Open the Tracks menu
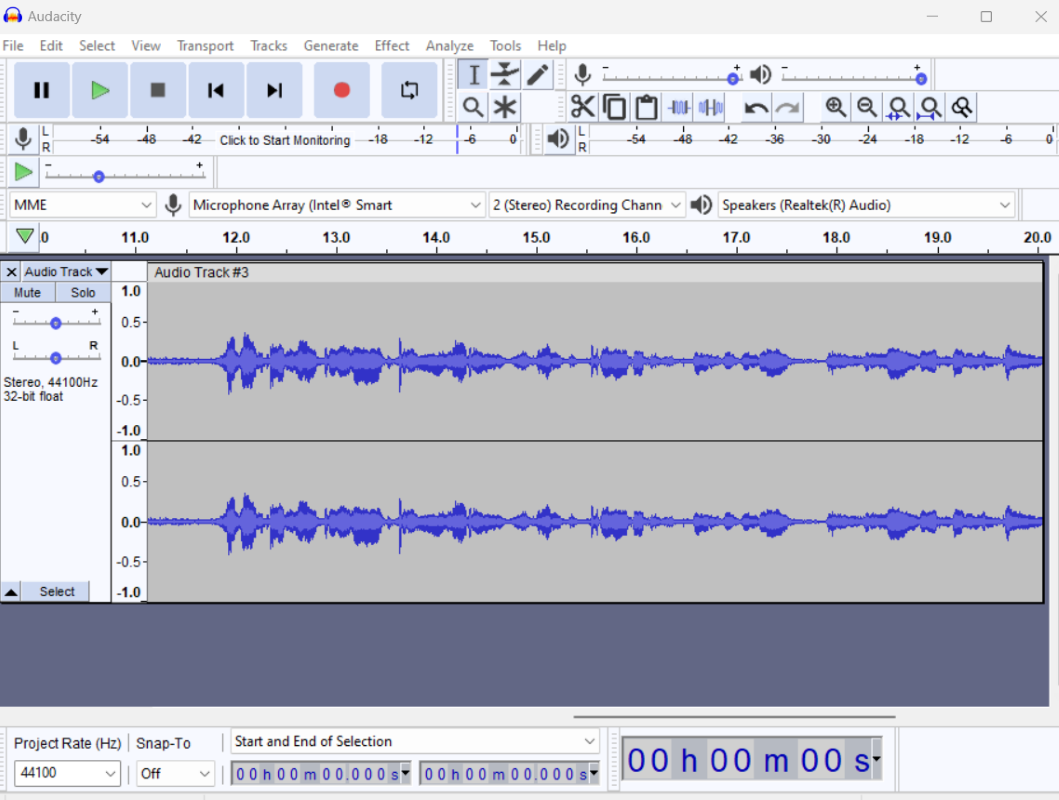Screen dimensions: 1059x800 (269, 46)
